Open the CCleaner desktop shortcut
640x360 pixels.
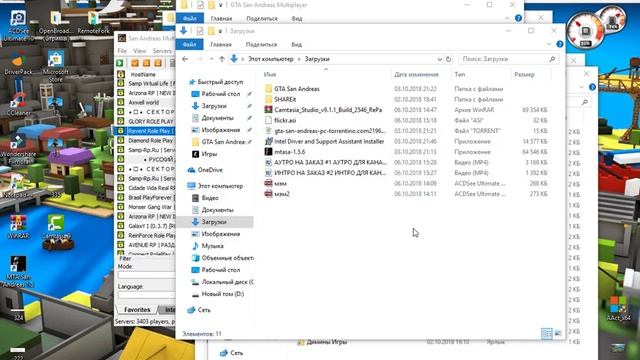coord(18,104)
